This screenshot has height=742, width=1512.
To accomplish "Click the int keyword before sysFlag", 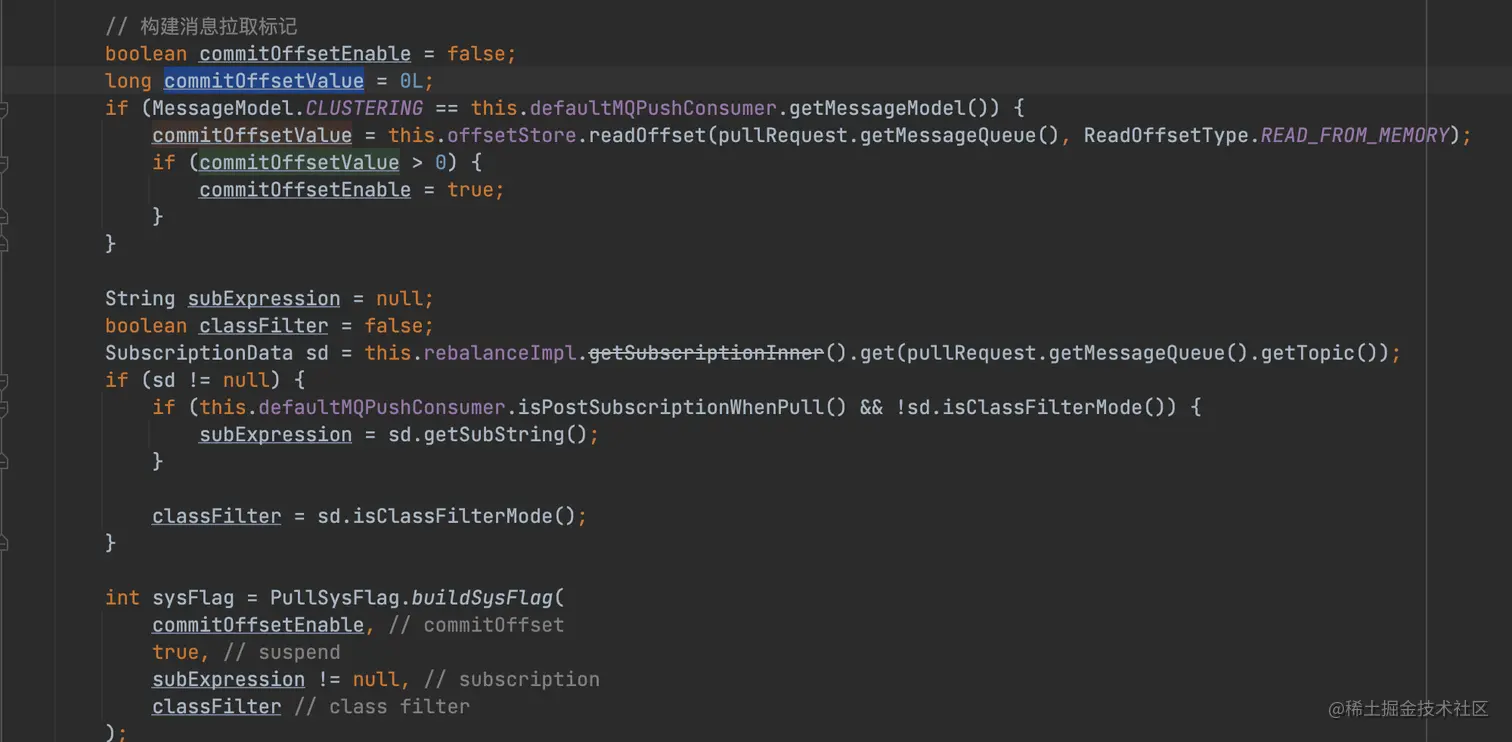I will (122, 598).
